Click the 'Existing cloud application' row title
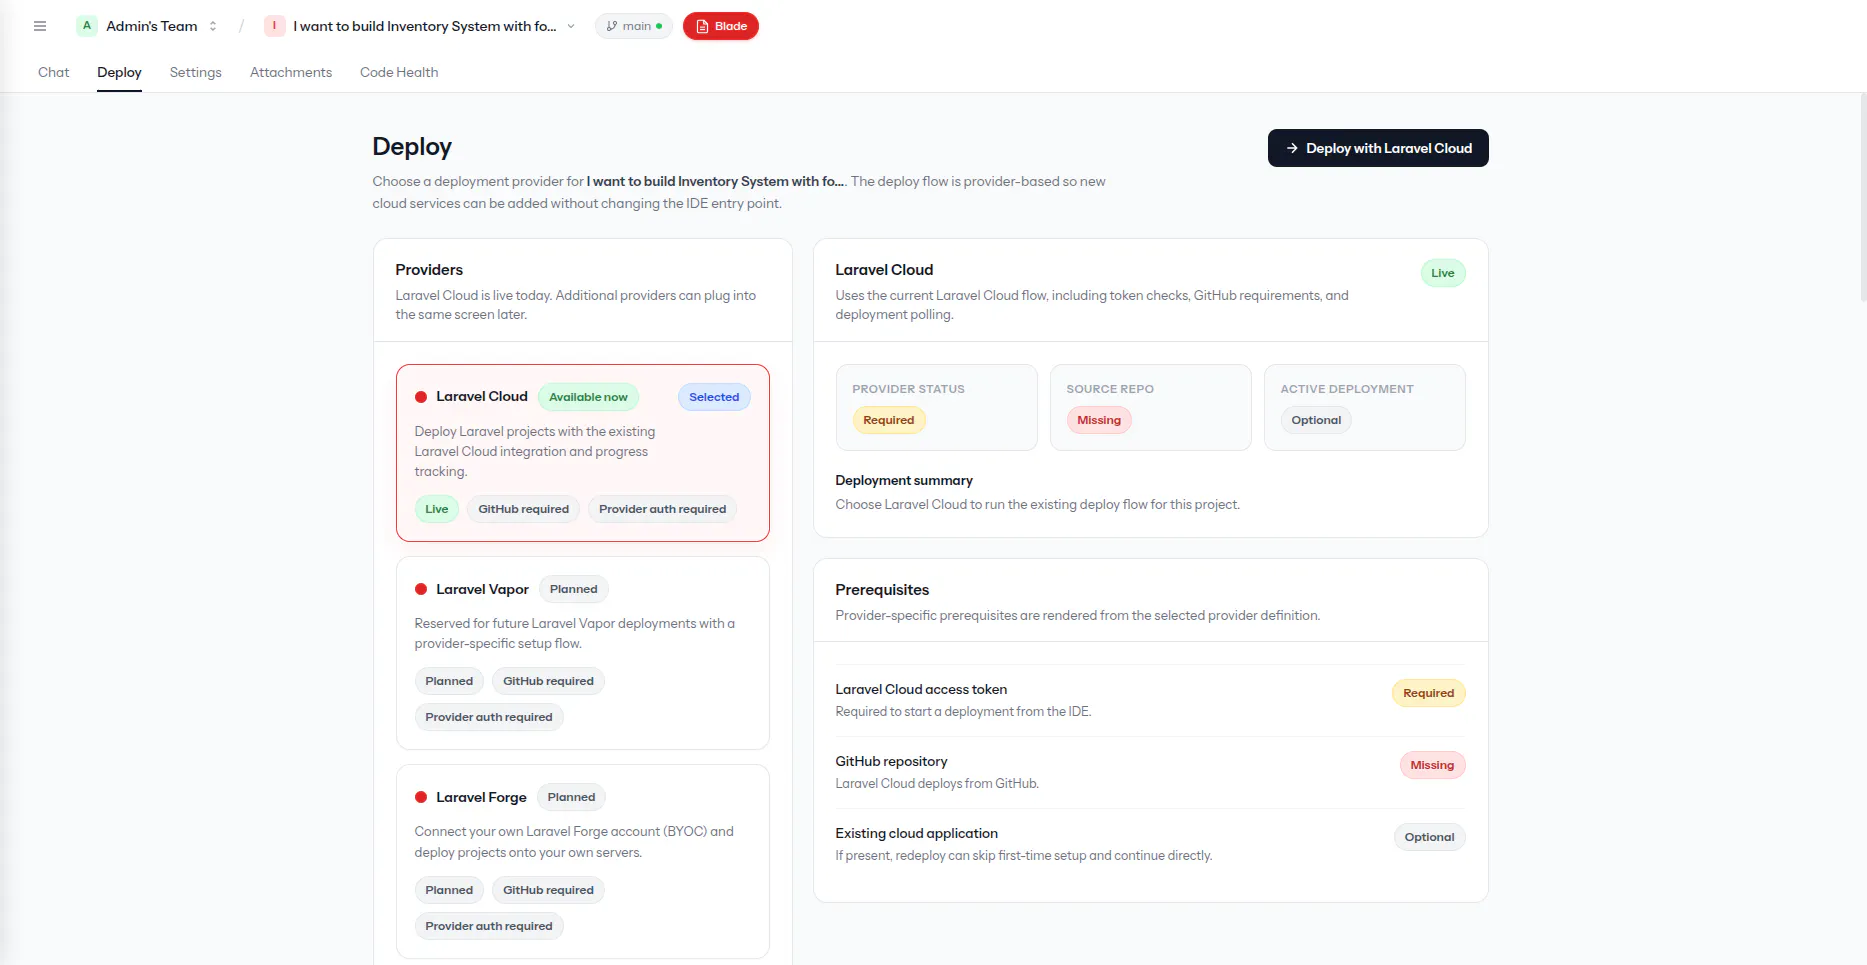The image size is (1867, 965). click(x=917, y=833)
